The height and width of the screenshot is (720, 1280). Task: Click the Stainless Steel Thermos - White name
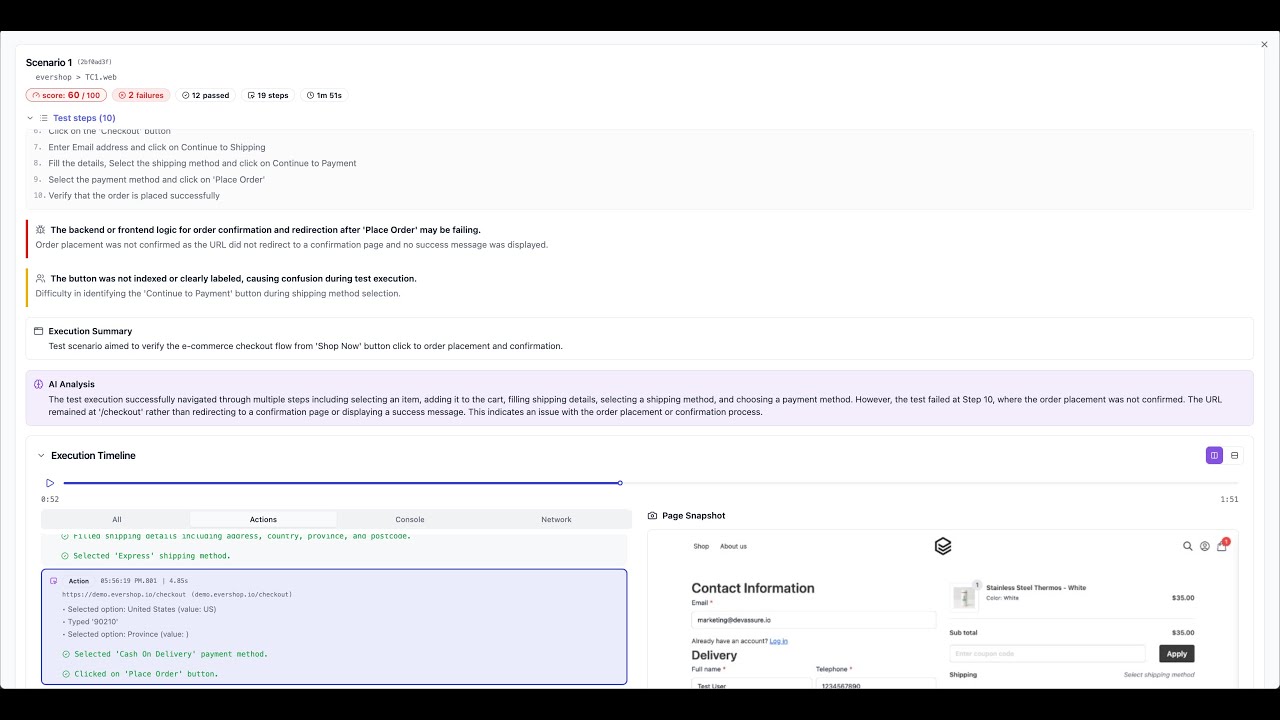1036,588
